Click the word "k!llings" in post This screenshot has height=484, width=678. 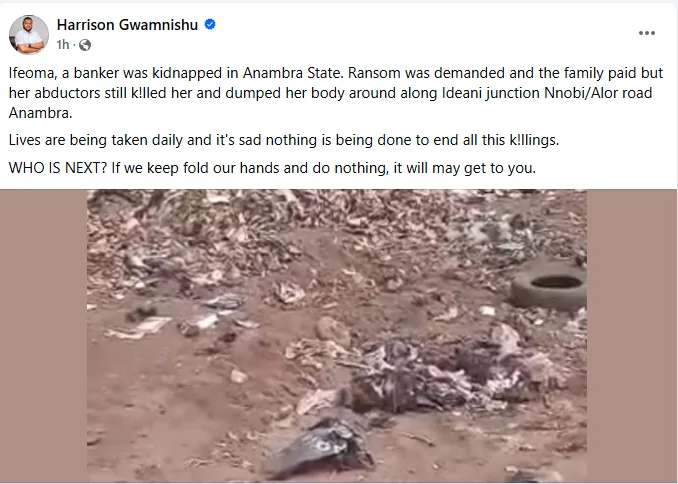(x=534, y=140)
